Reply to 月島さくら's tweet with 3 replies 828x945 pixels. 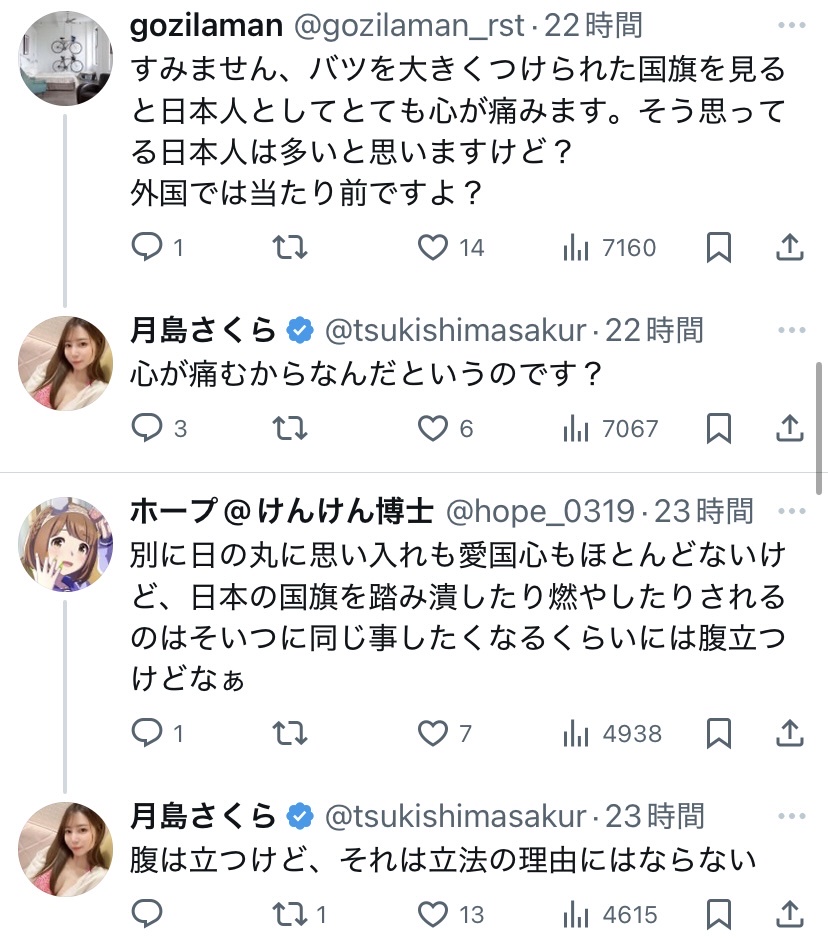click(148, 429)
